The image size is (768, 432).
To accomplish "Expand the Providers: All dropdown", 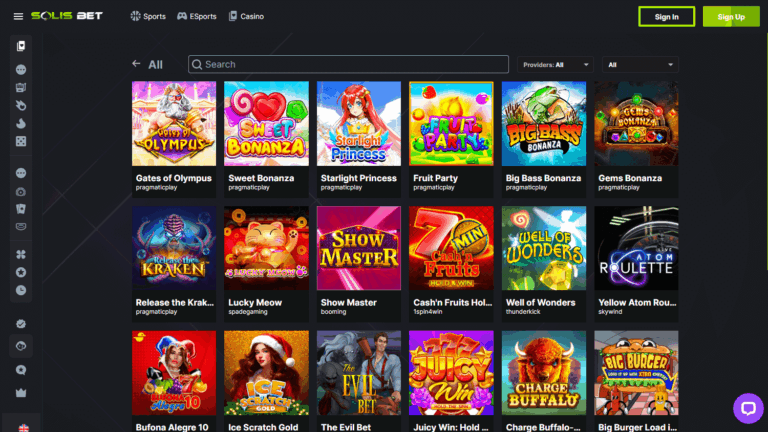I will click(x=555, y=65).
